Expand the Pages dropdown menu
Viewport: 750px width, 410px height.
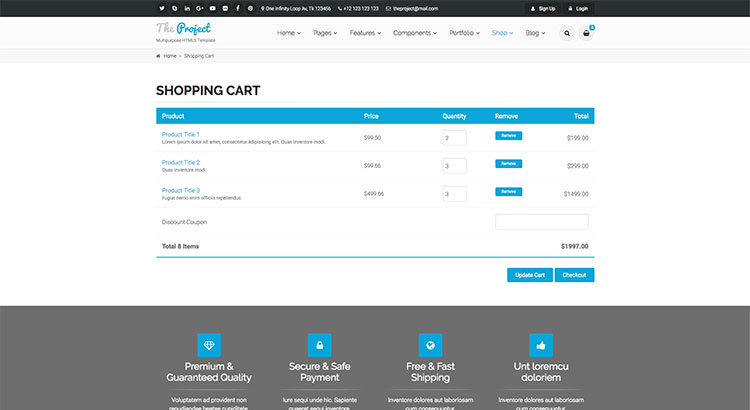pos(325,33)
